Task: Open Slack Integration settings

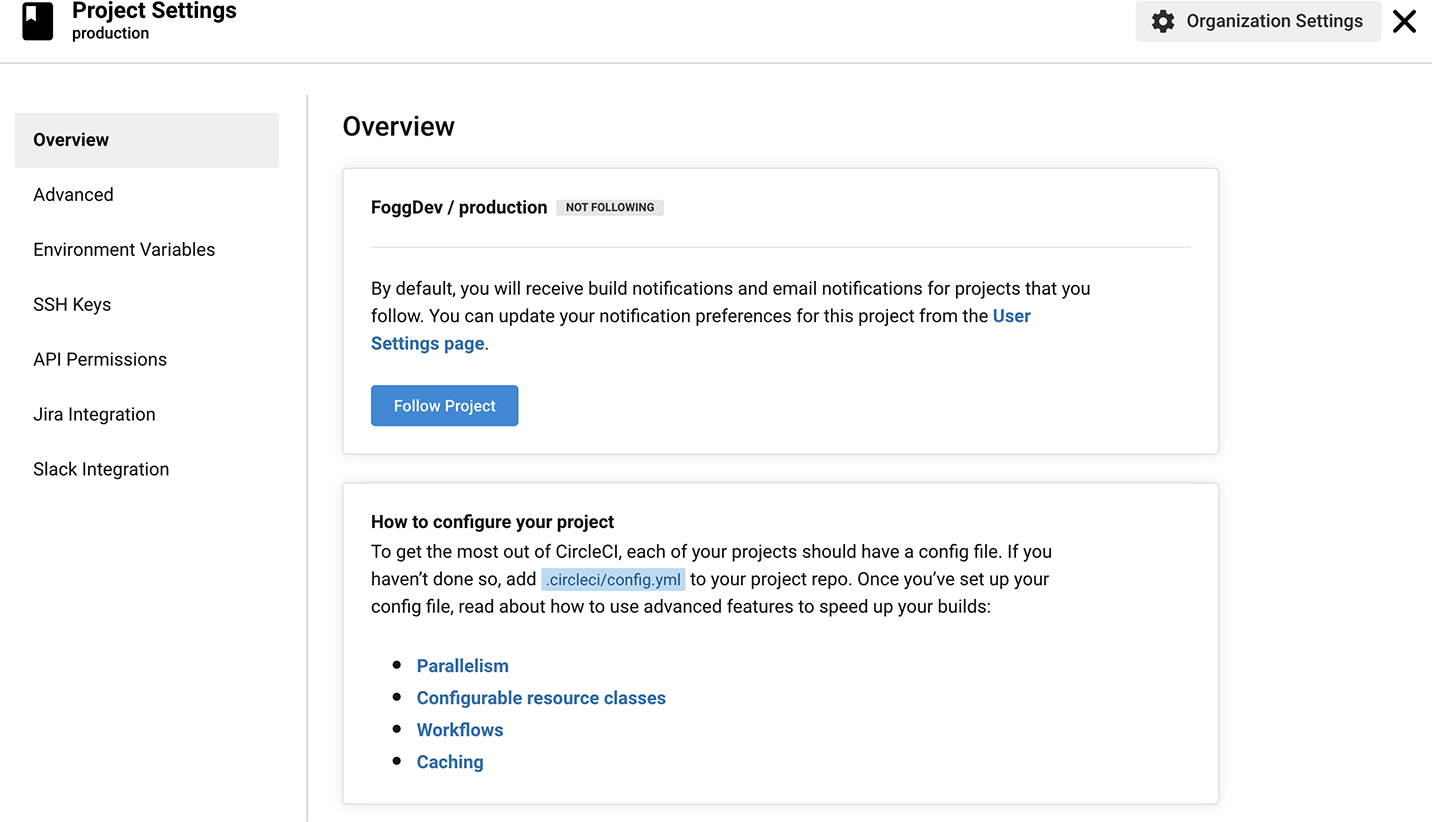Action: [x=101, y=470]
